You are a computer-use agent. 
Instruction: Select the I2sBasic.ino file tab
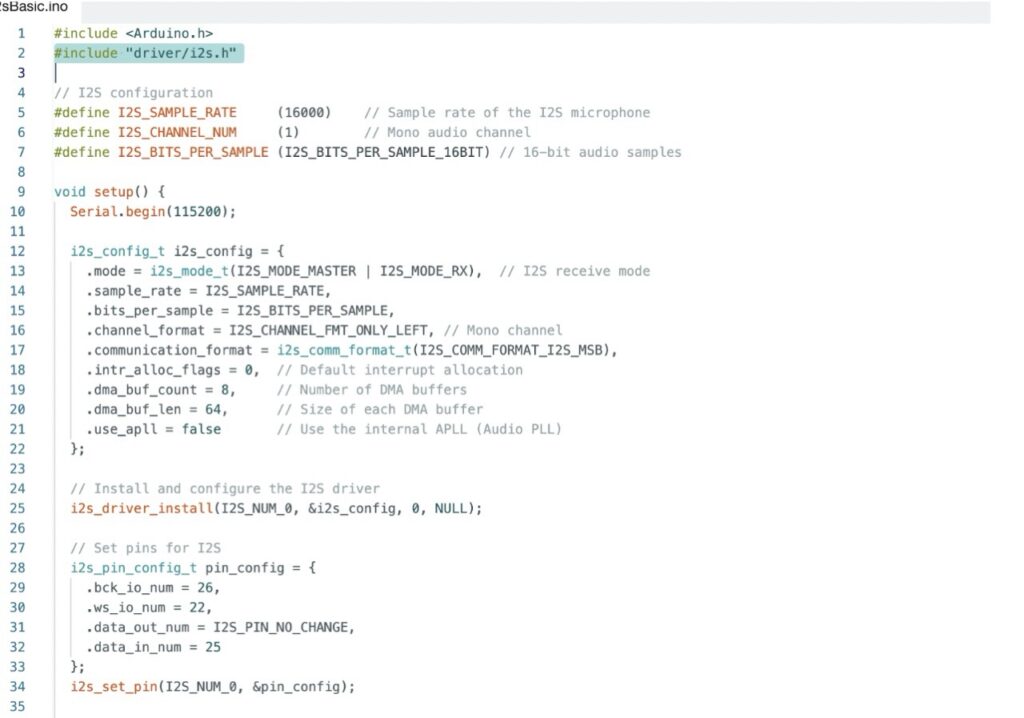tap(34, 7)
